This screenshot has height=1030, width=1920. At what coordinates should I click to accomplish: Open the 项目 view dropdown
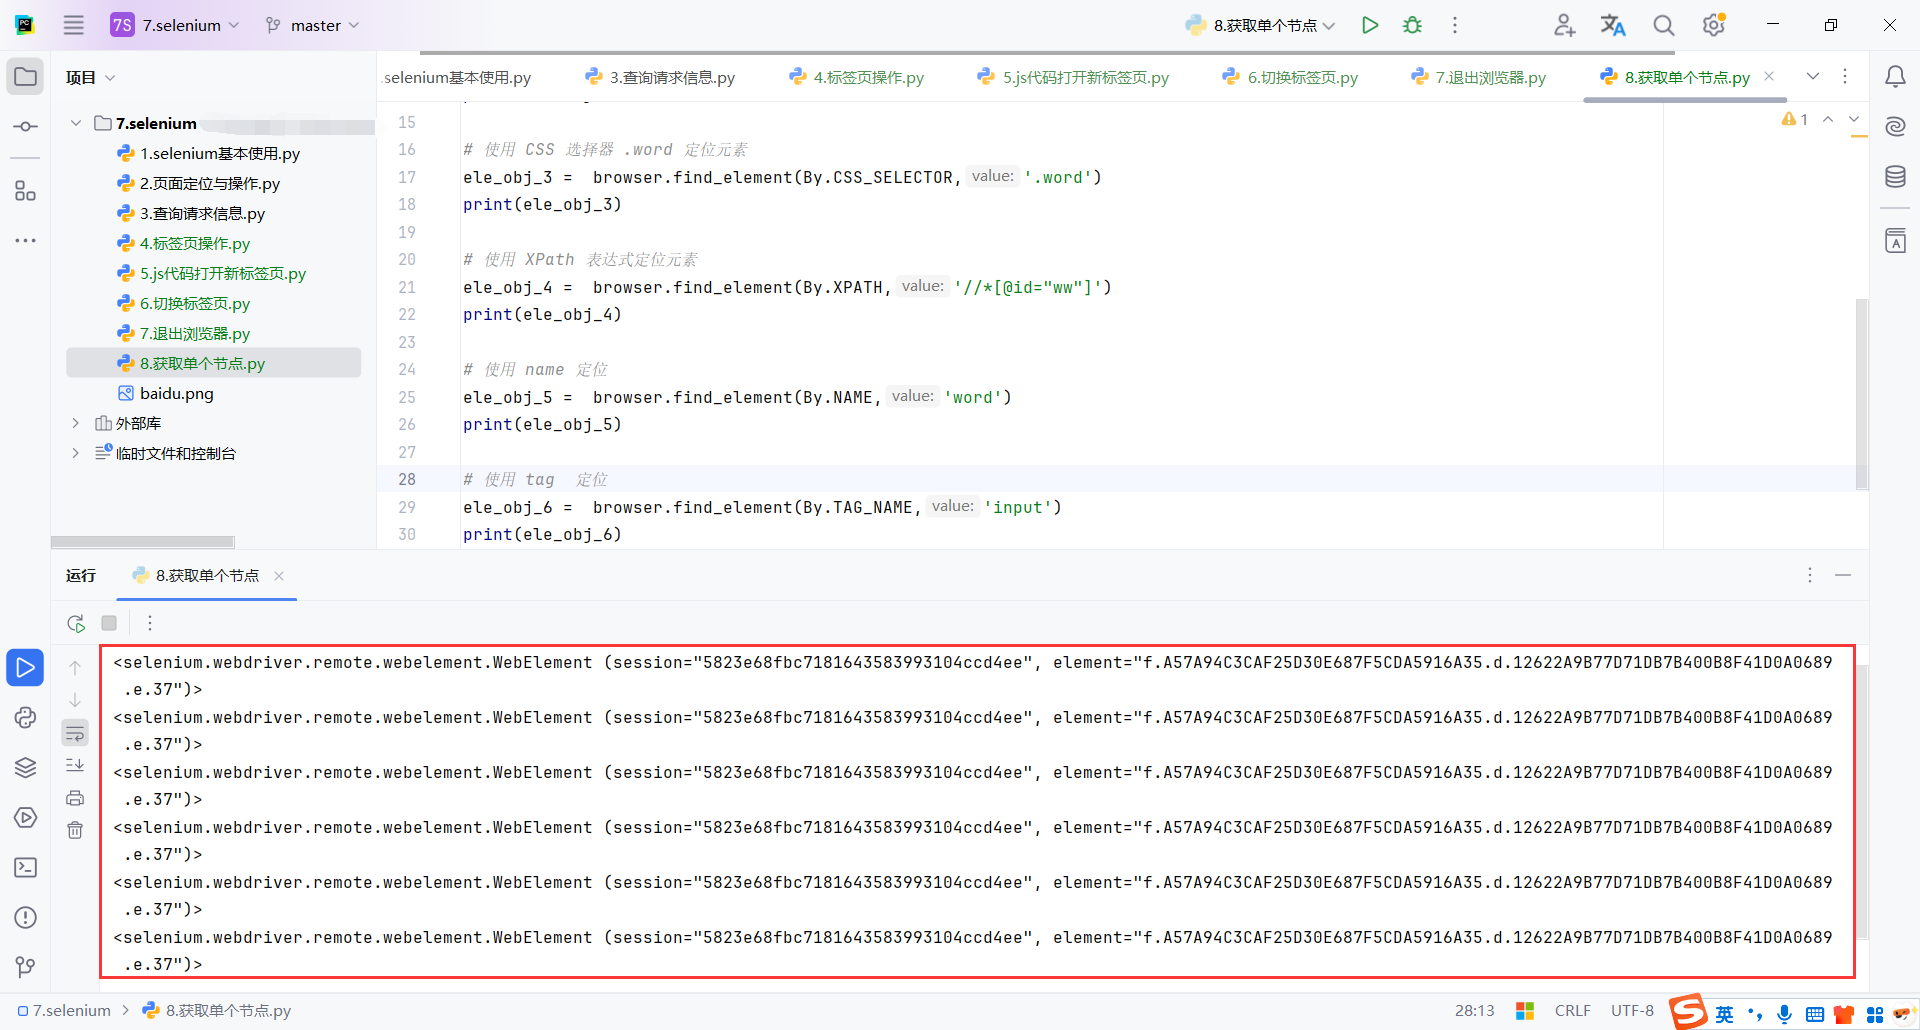point(91,77)
